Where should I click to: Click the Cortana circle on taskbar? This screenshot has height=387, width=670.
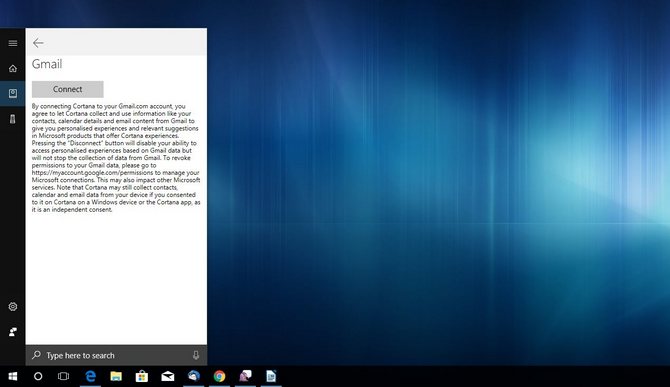tap(38, 376)
